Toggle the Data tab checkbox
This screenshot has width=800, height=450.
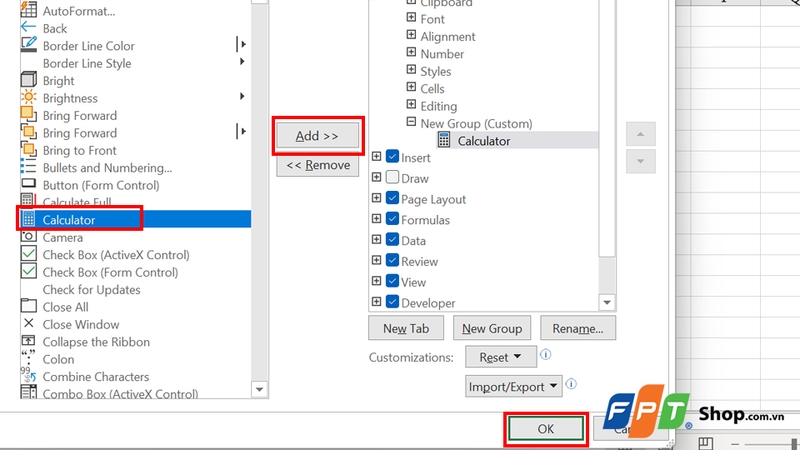392,239
